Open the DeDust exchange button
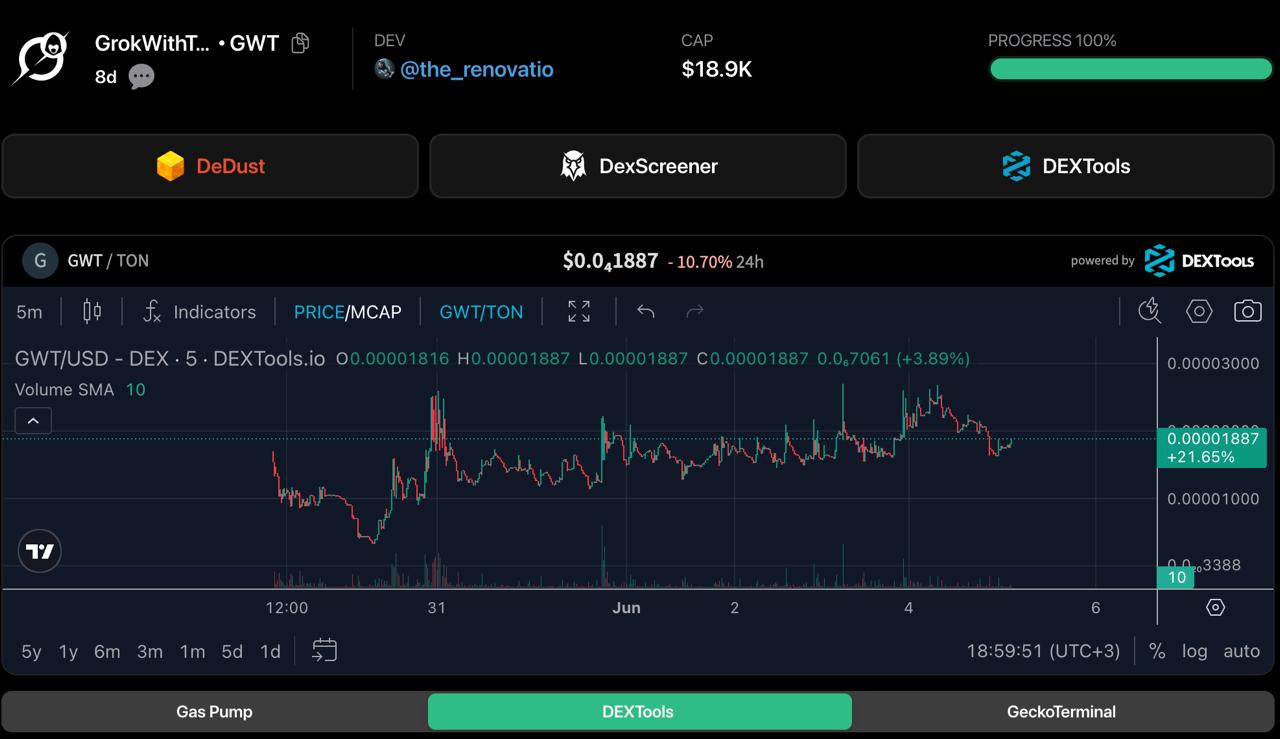Viewport: 1280px width, 739px height. 210,166
